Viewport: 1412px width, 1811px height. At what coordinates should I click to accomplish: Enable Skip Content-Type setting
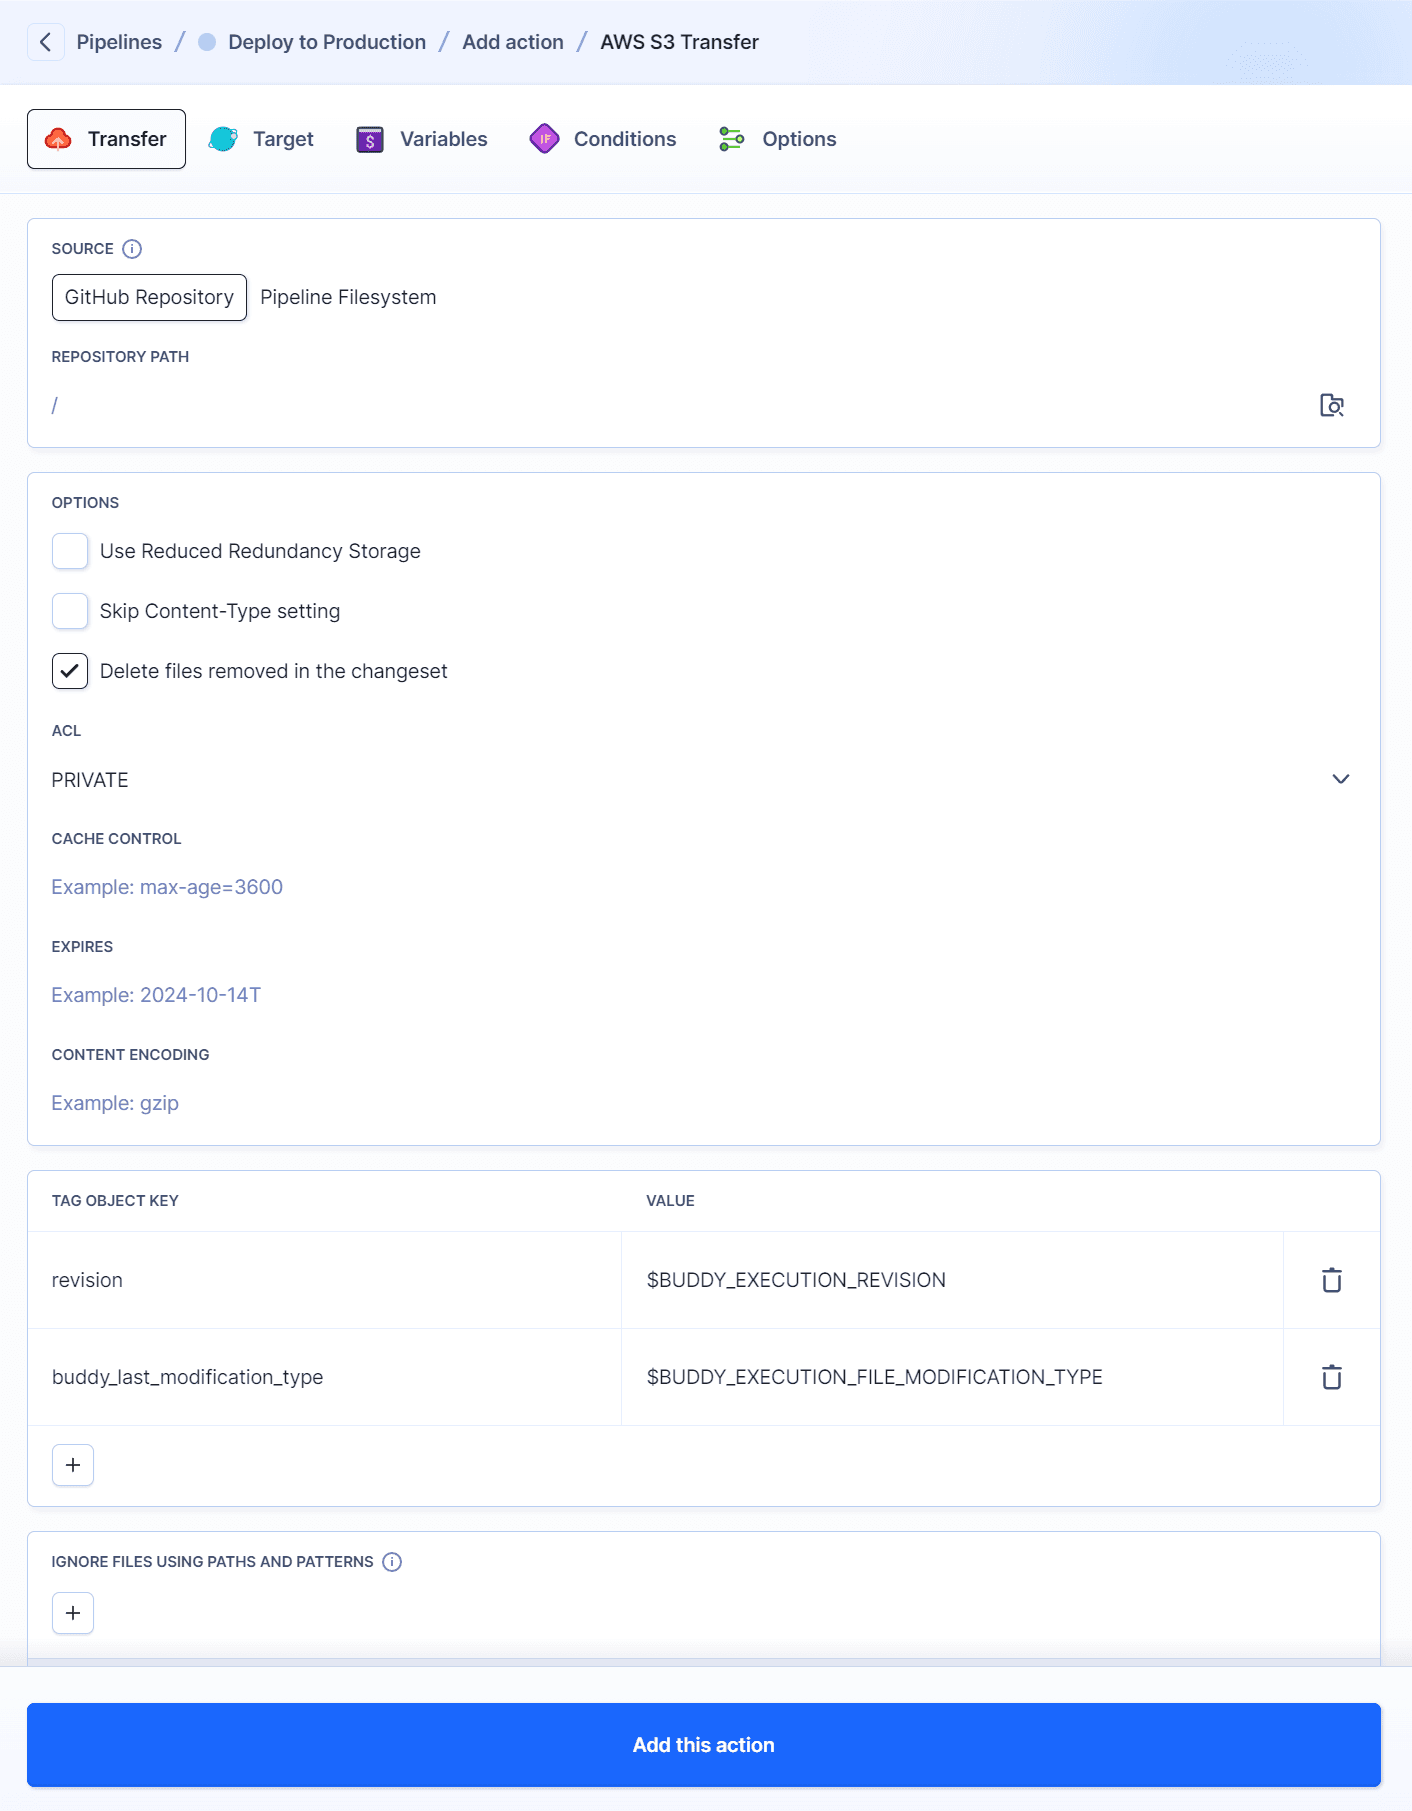pyautogui.click(x=69, y=610)
